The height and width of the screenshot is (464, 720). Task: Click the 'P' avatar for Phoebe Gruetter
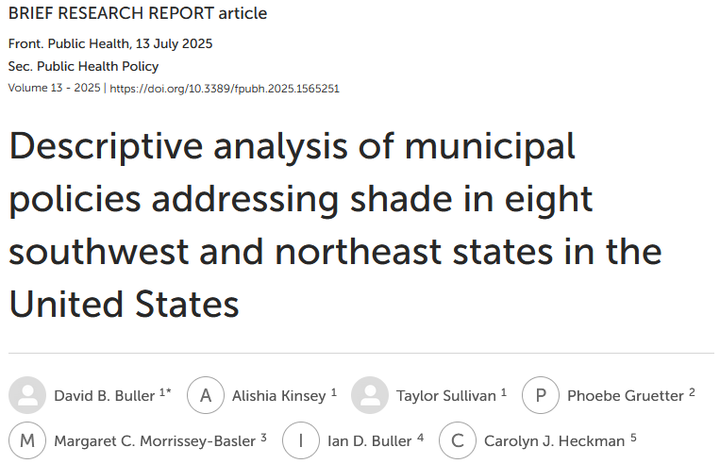coord(541,395)
